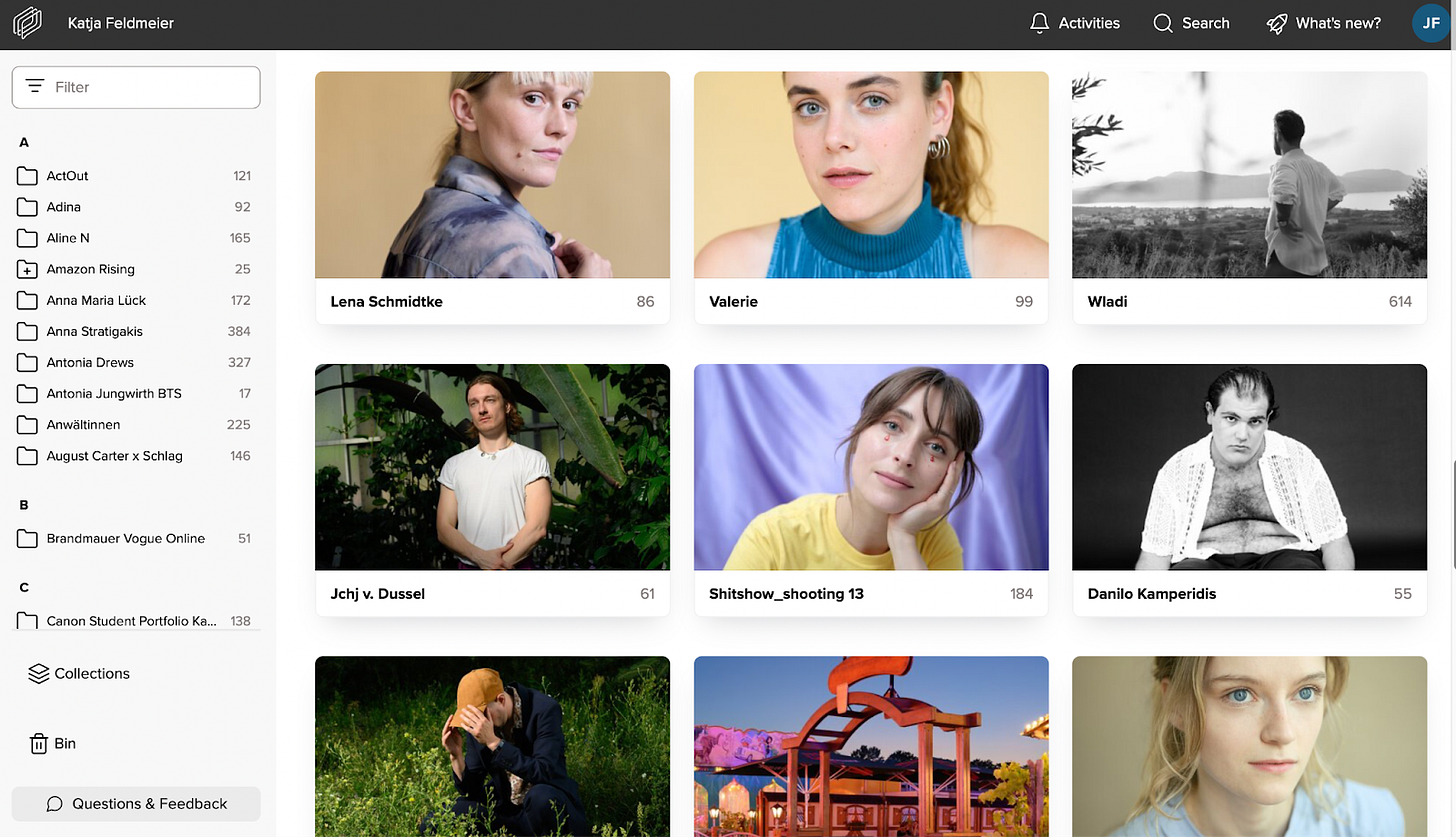Select the Antonia Drews folder name

click(90, 362)
